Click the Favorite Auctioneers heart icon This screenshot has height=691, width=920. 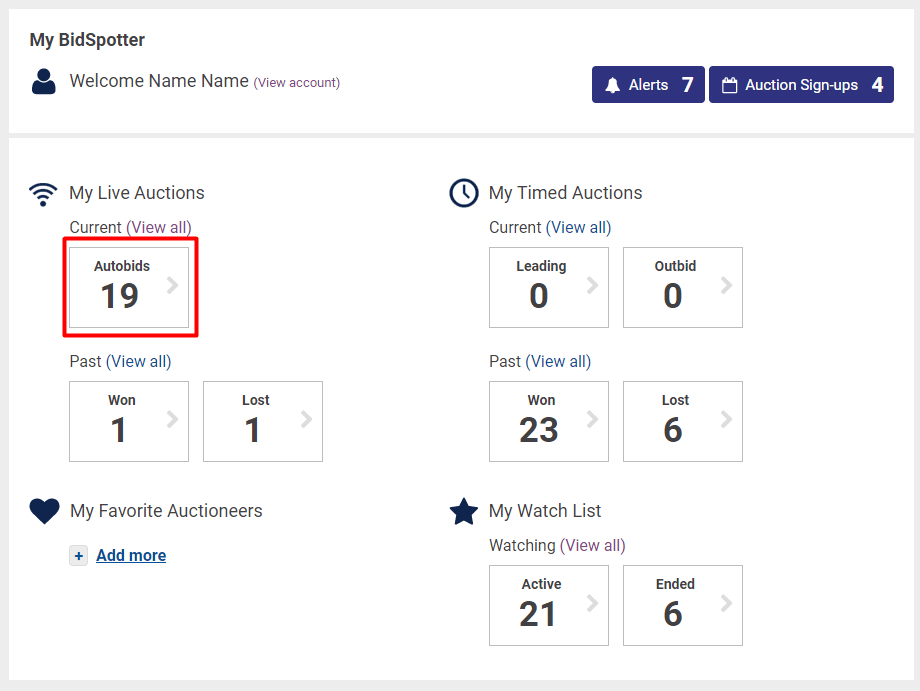(45, 511)
